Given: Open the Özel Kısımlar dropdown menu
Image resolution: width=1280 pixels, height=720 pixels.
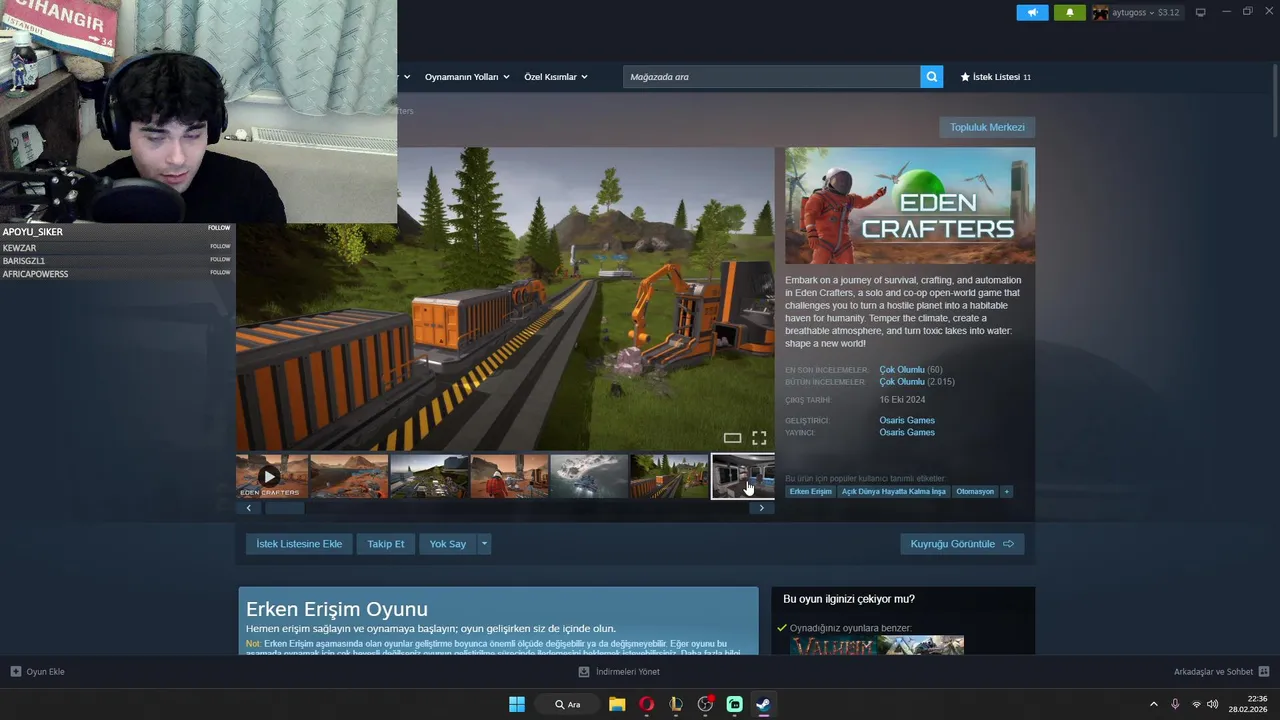Looking at the screenshot, I should tap(556, 77).
